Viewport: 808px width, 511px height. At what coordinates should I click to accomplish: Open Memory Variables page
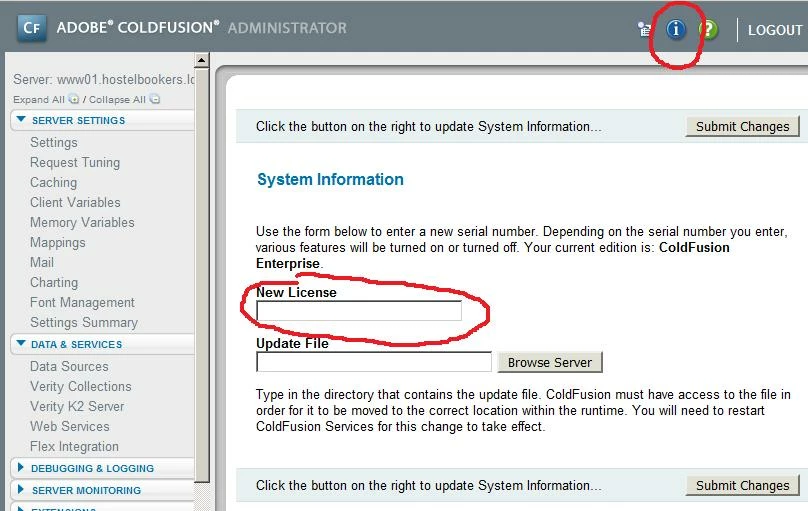point(82,222)
